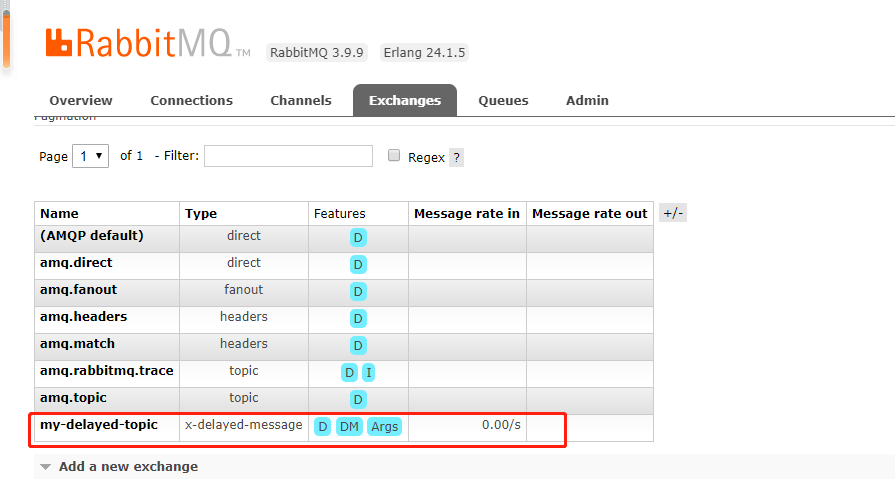The height and width of the screenshot is (487, 895).
Task: Click the RabbitMQ 3.9.9 version label
Action: coord(316,53)
